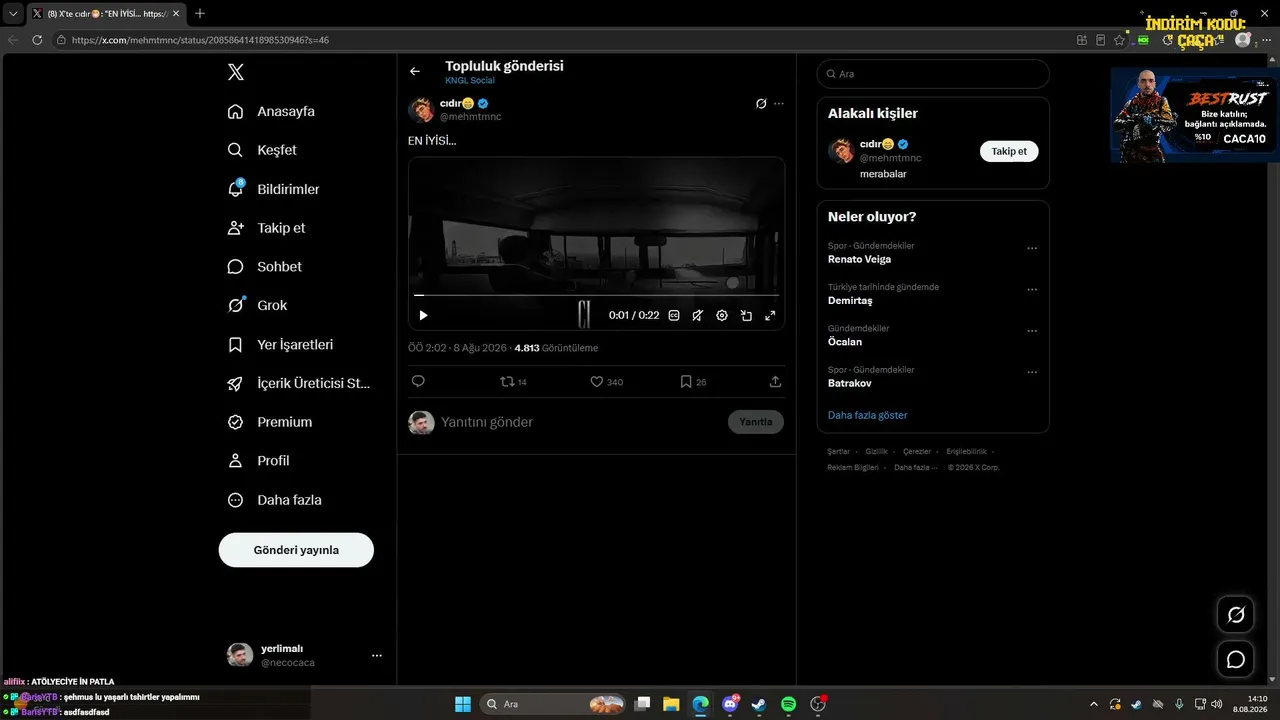Repost the post with 14 reposts
The height and width of the screenshot is (720, 1280).
click(x=513, y=381)
